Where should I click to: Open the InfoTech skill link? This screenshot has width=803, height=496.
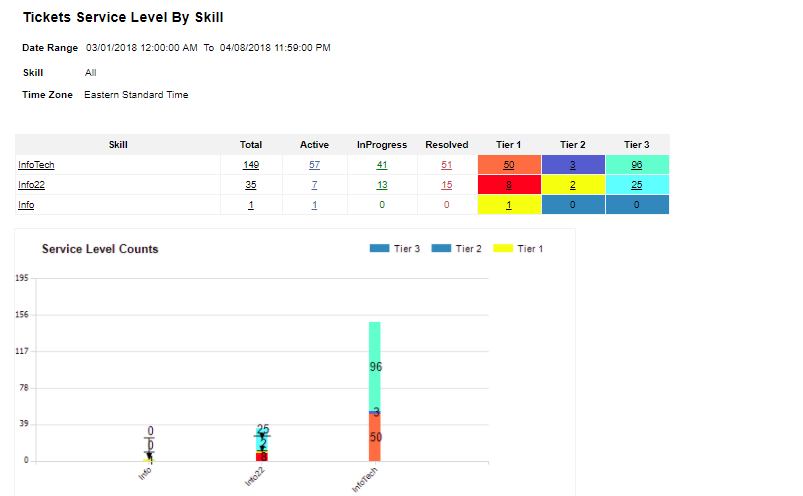[36, 165]
